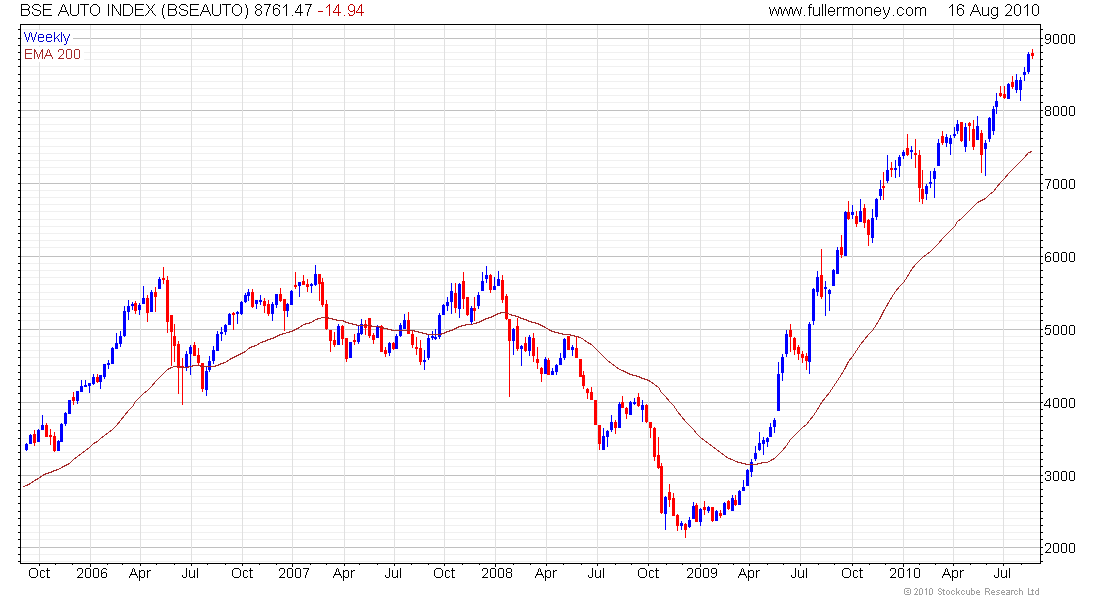Click the Stockcube Research Ltd copyright text
This screenshot has width=1100, height=600.
click(971, 592)
